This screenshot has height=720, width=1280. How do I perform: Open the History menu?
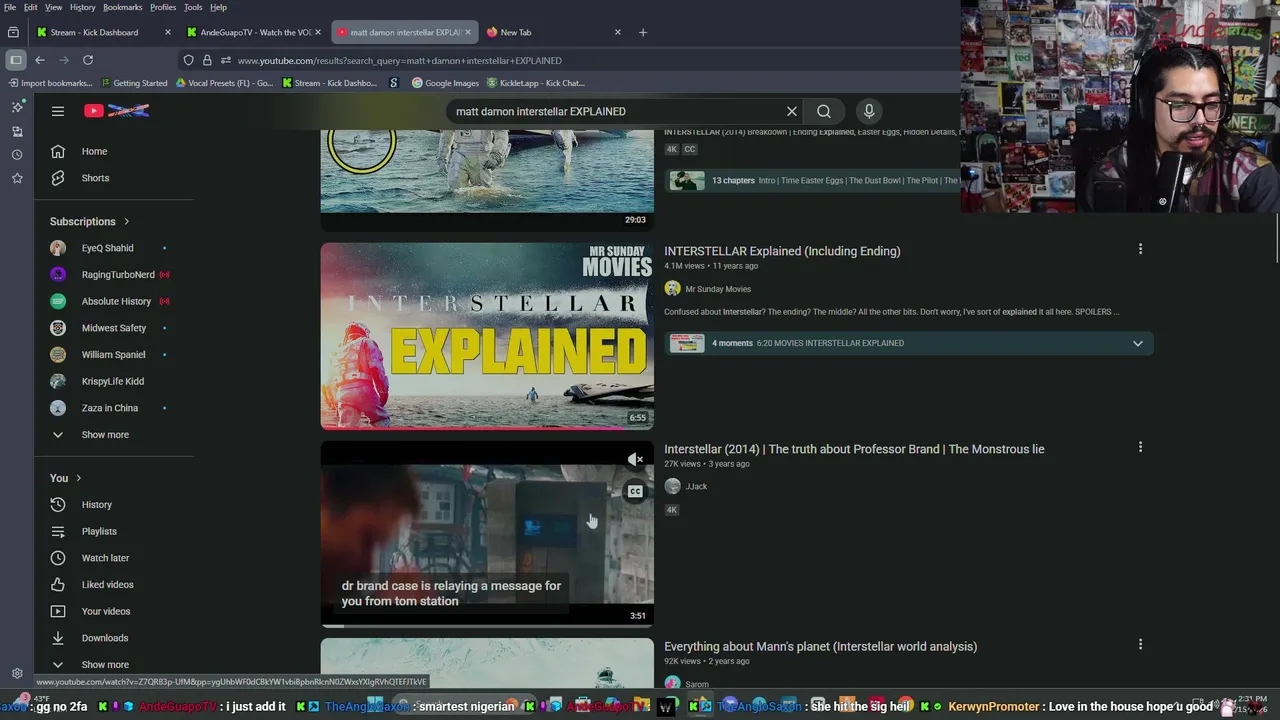pyautogui.click(x=83, y=7)
